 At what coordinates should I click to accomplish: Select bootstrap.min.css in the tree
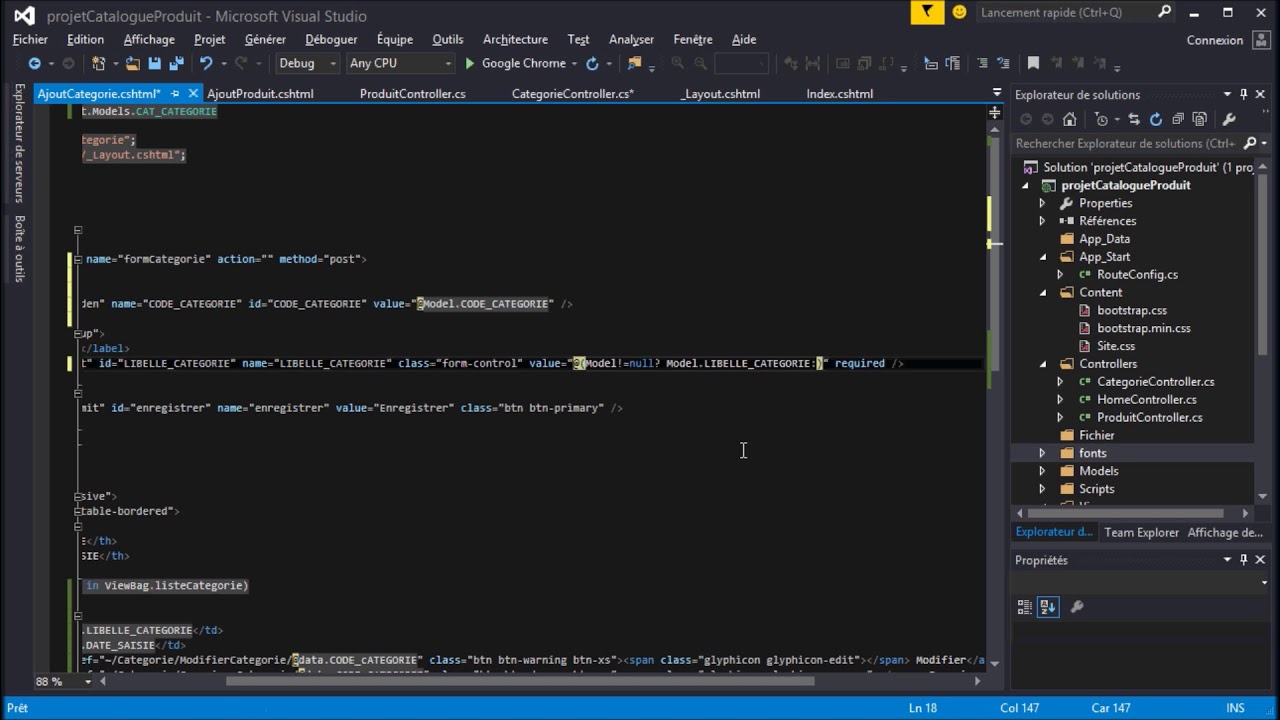pos(1143,328)
